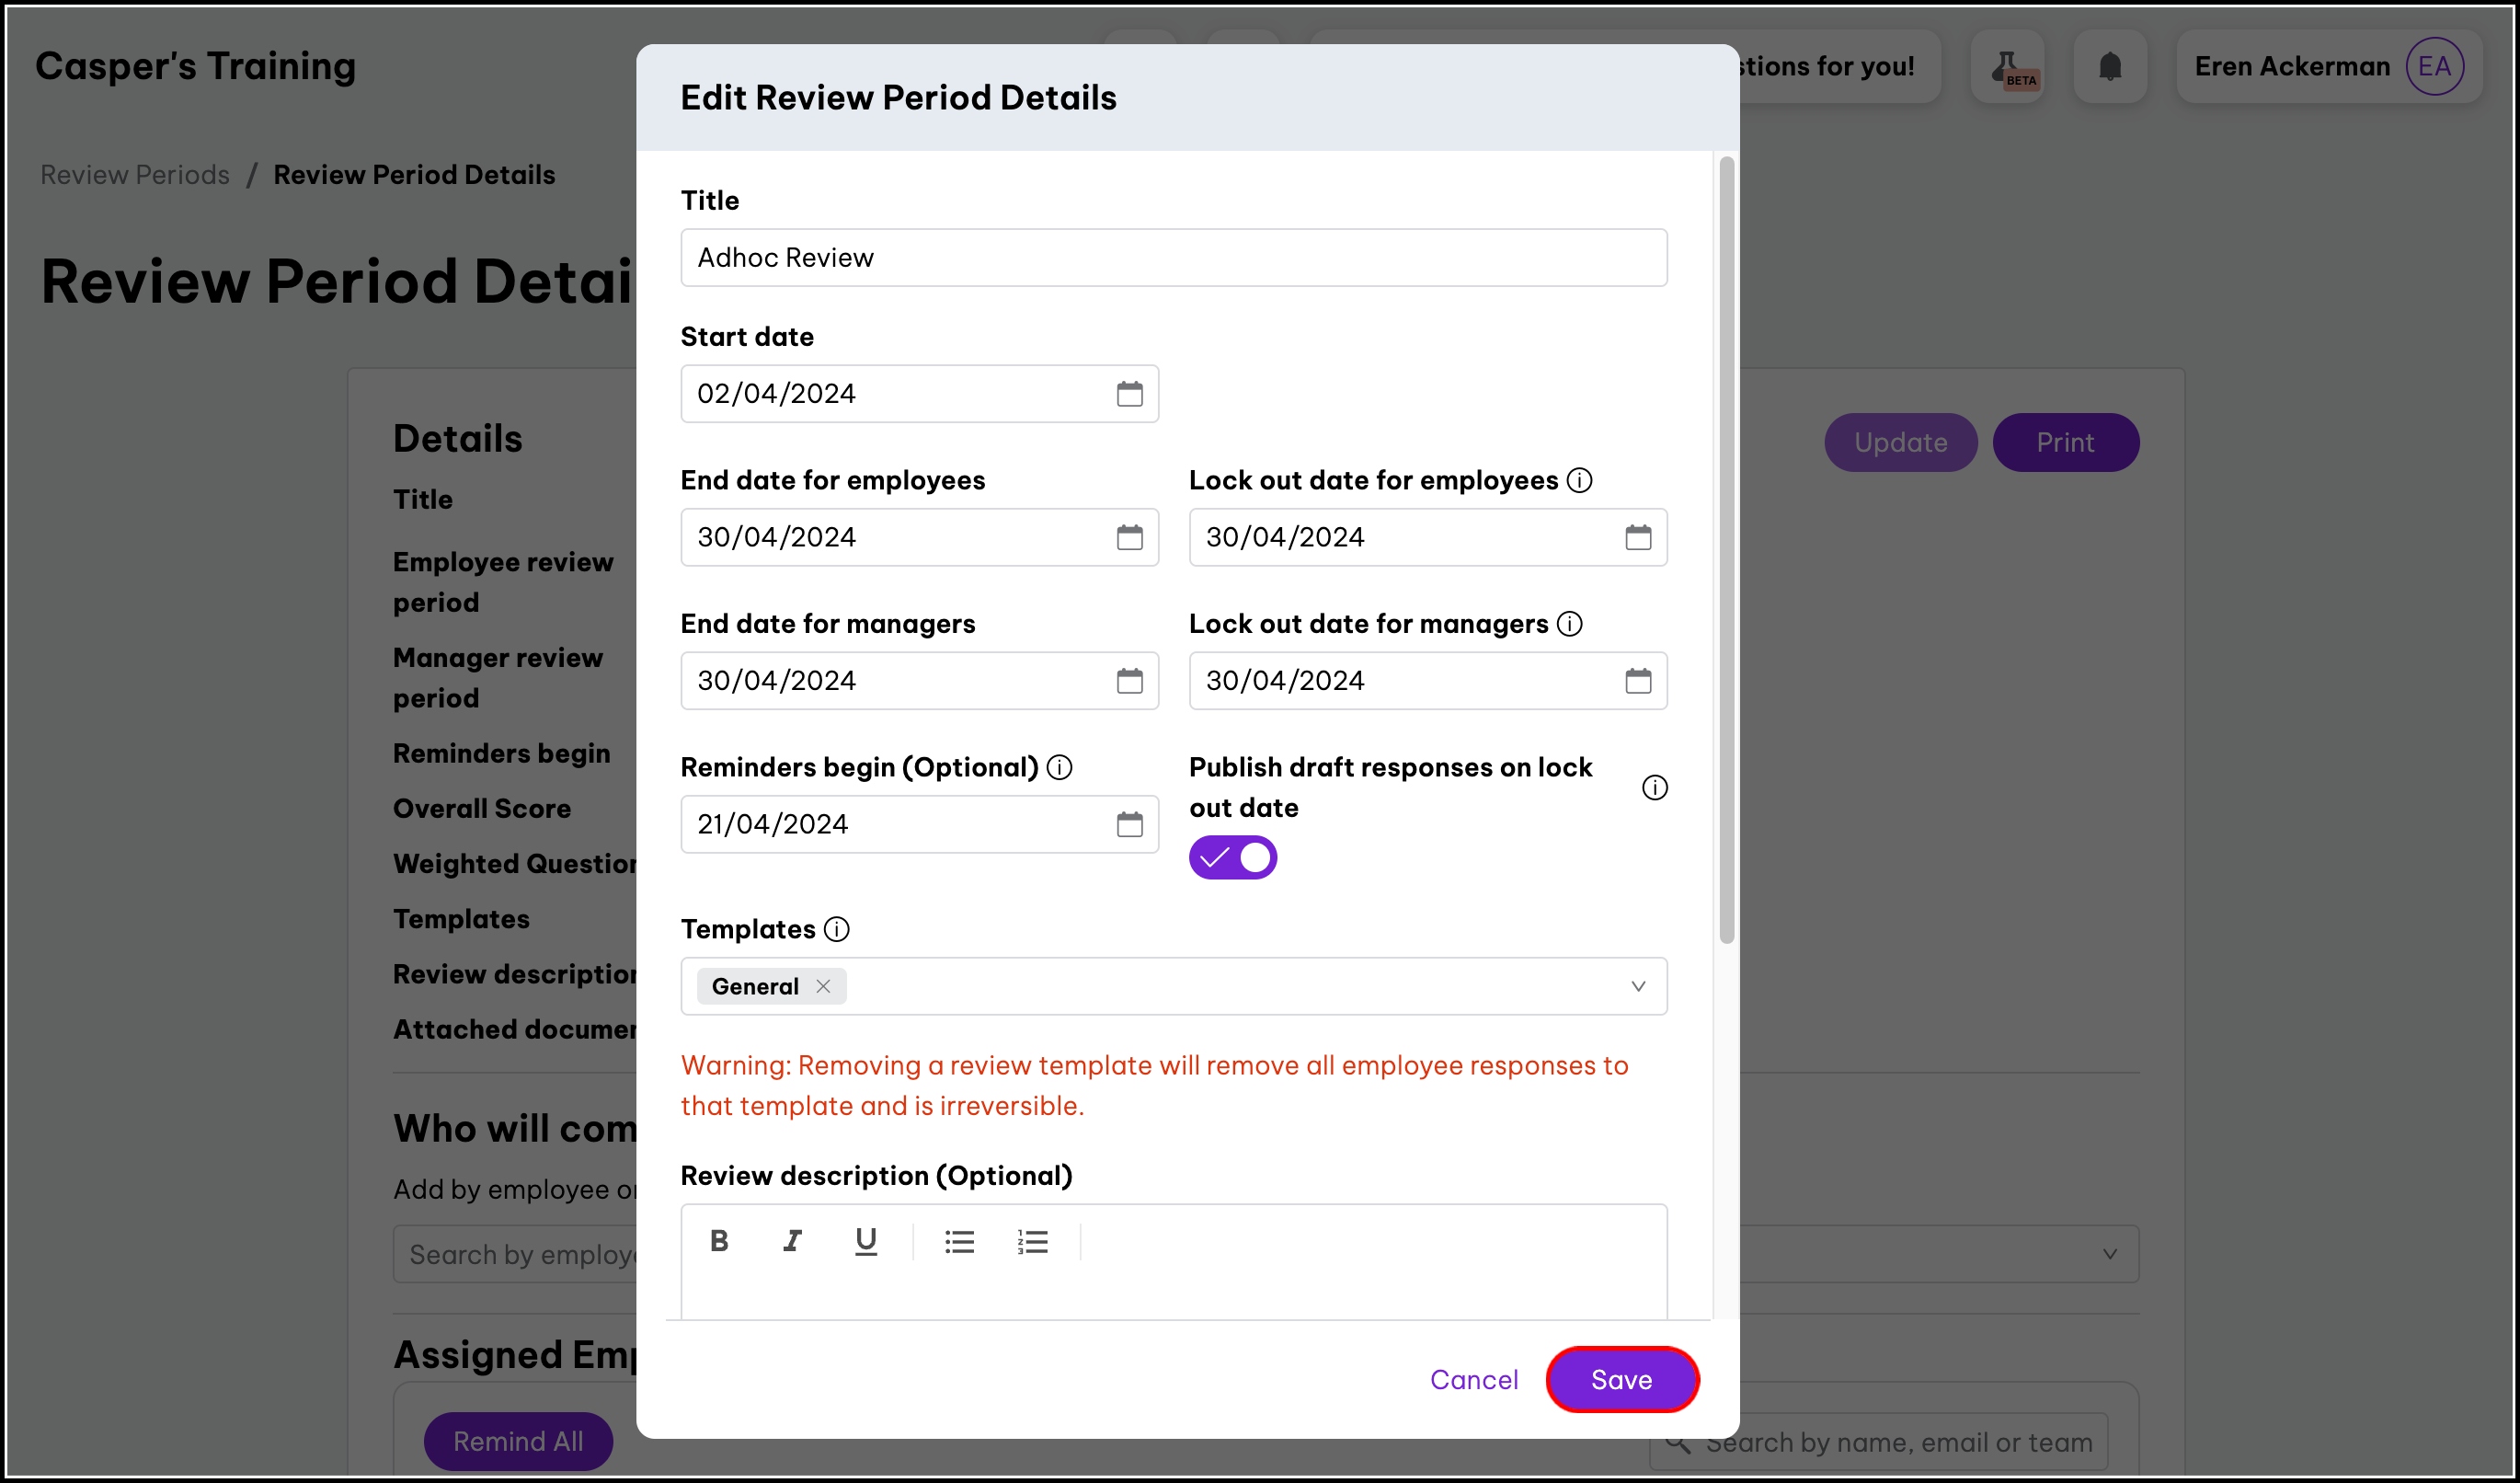This screenshot has height=1483, width=2520.
Task: Save the review period details
Action: (1620, 1380)
